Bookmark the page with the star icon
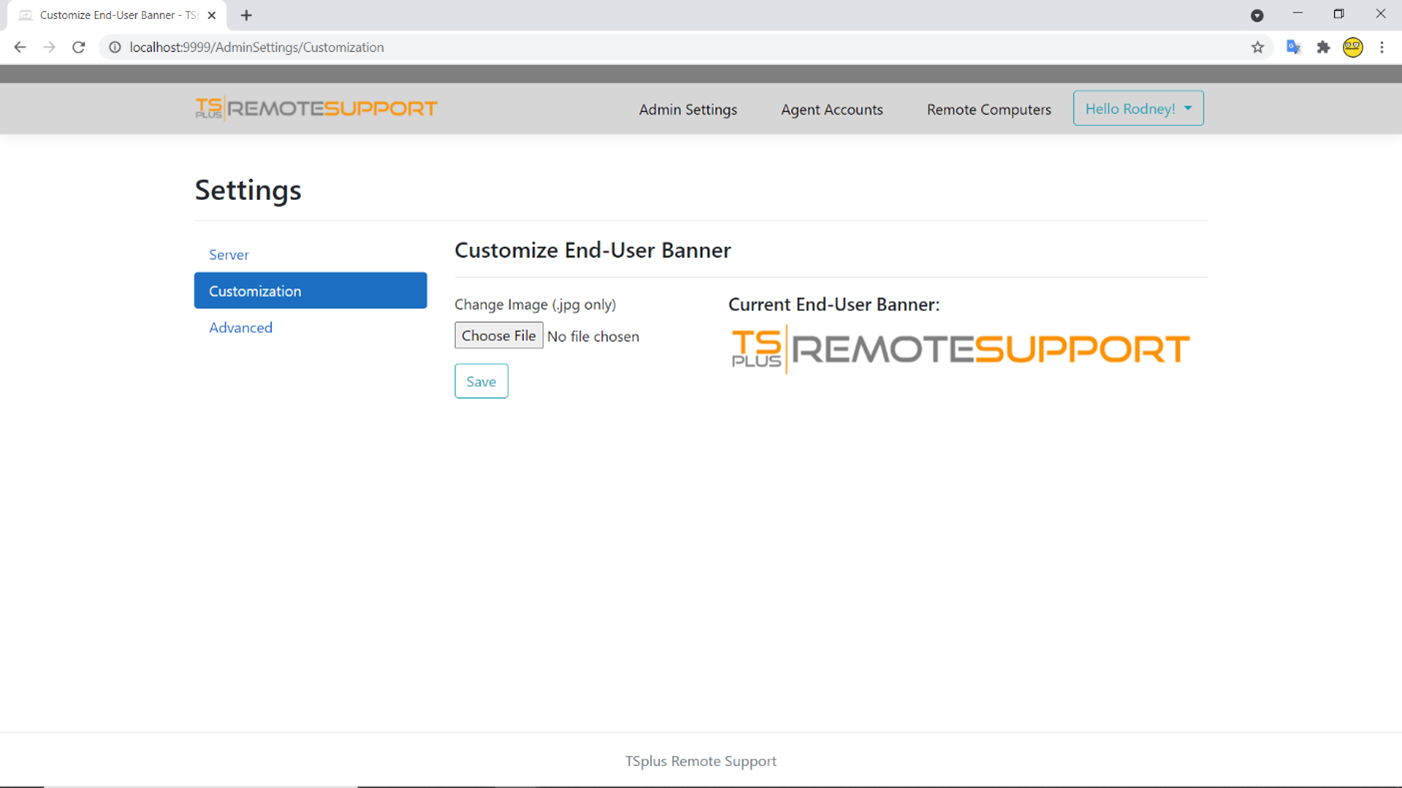 (1257, 47)
